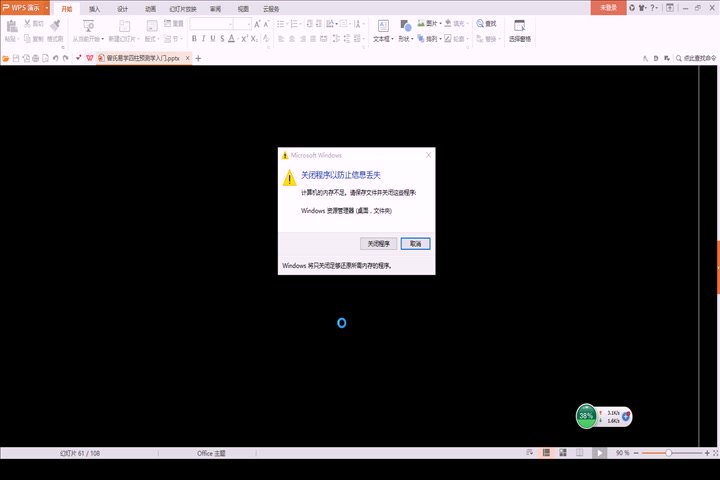The height and width of the screenshot is (480, 720).
Task: Click the Copy icon in ribbon
Action: (x=28, y=39)
